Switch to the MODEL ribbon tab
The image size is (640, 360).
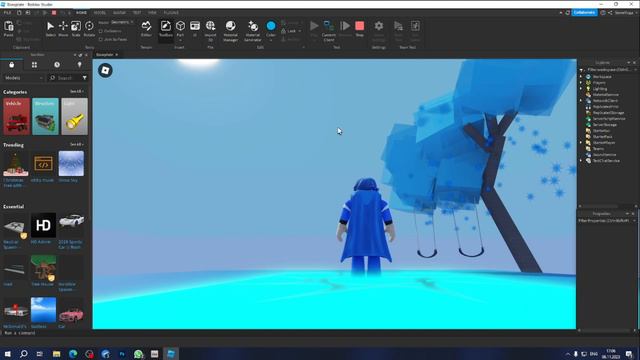pos(100,13)
